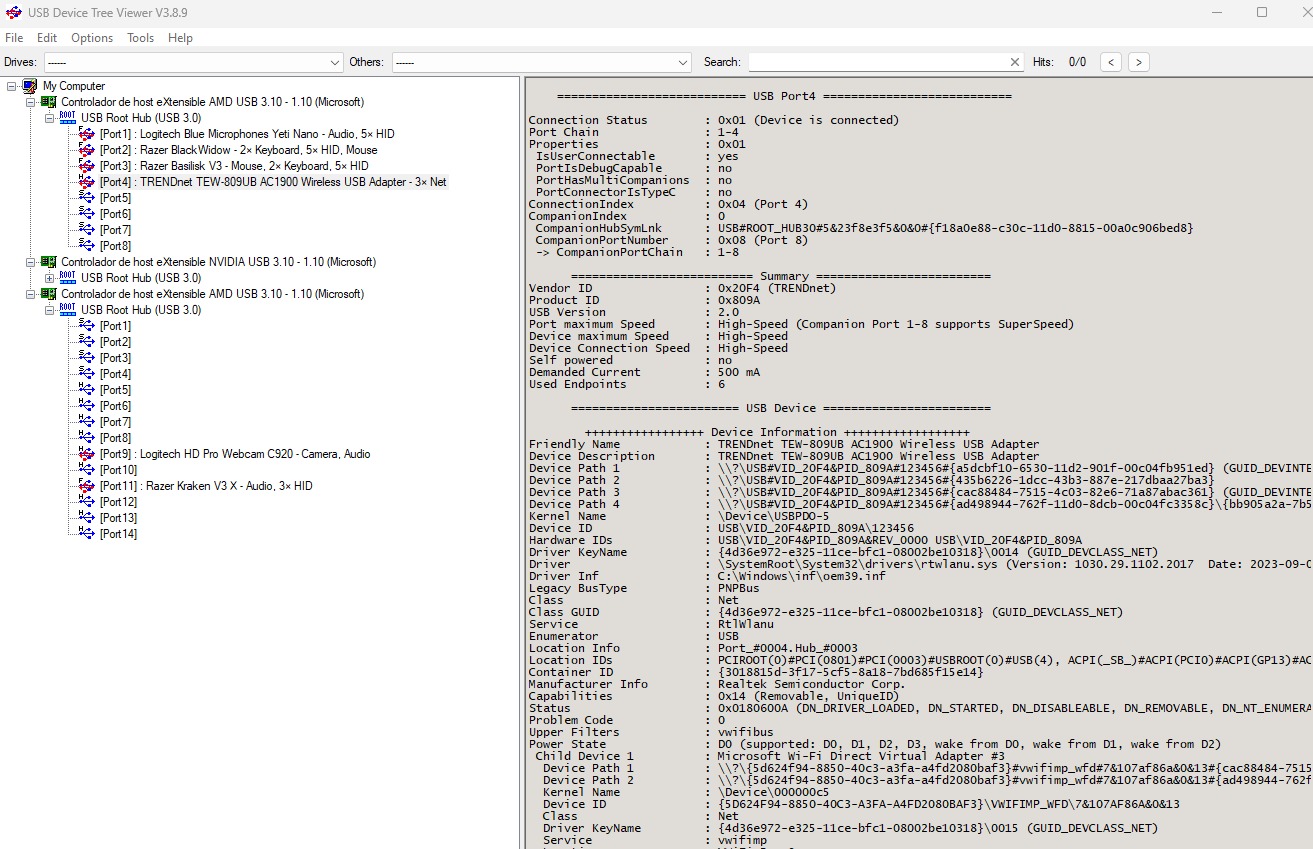Image resolution: width=1313 pixels, height=849 pixels.
Task: Click the Logitech C920 webcam device icon
Action: 87,454
